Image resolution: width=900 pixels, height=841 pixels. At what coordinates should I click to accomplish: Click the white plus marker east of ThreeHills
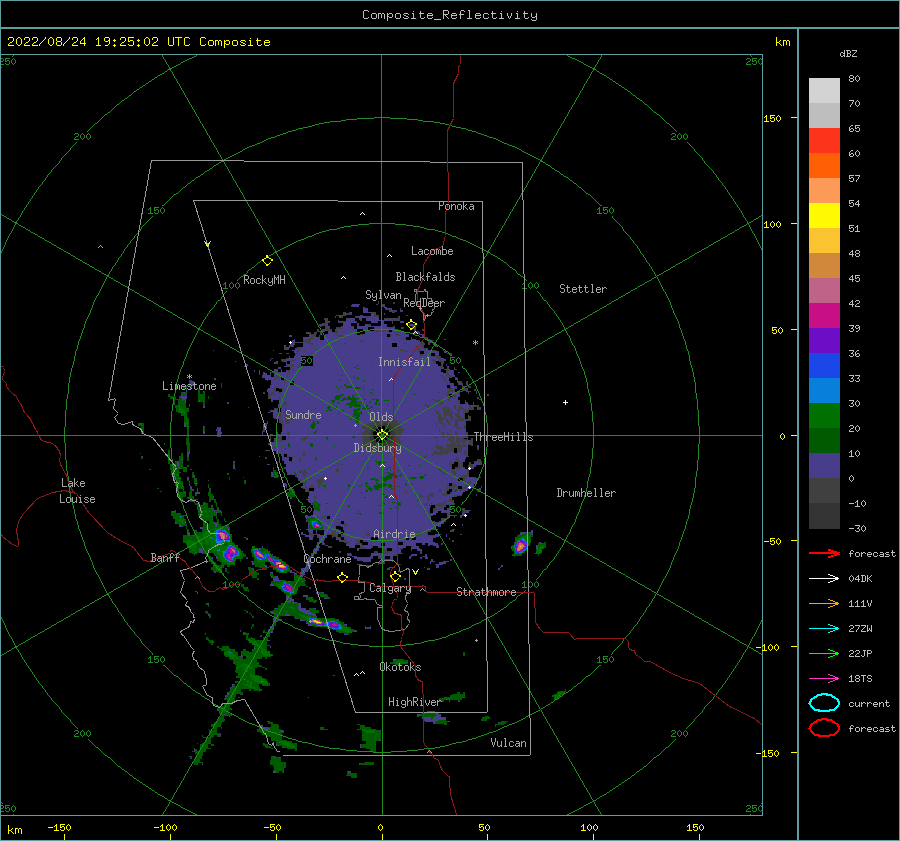coord(565,402)
